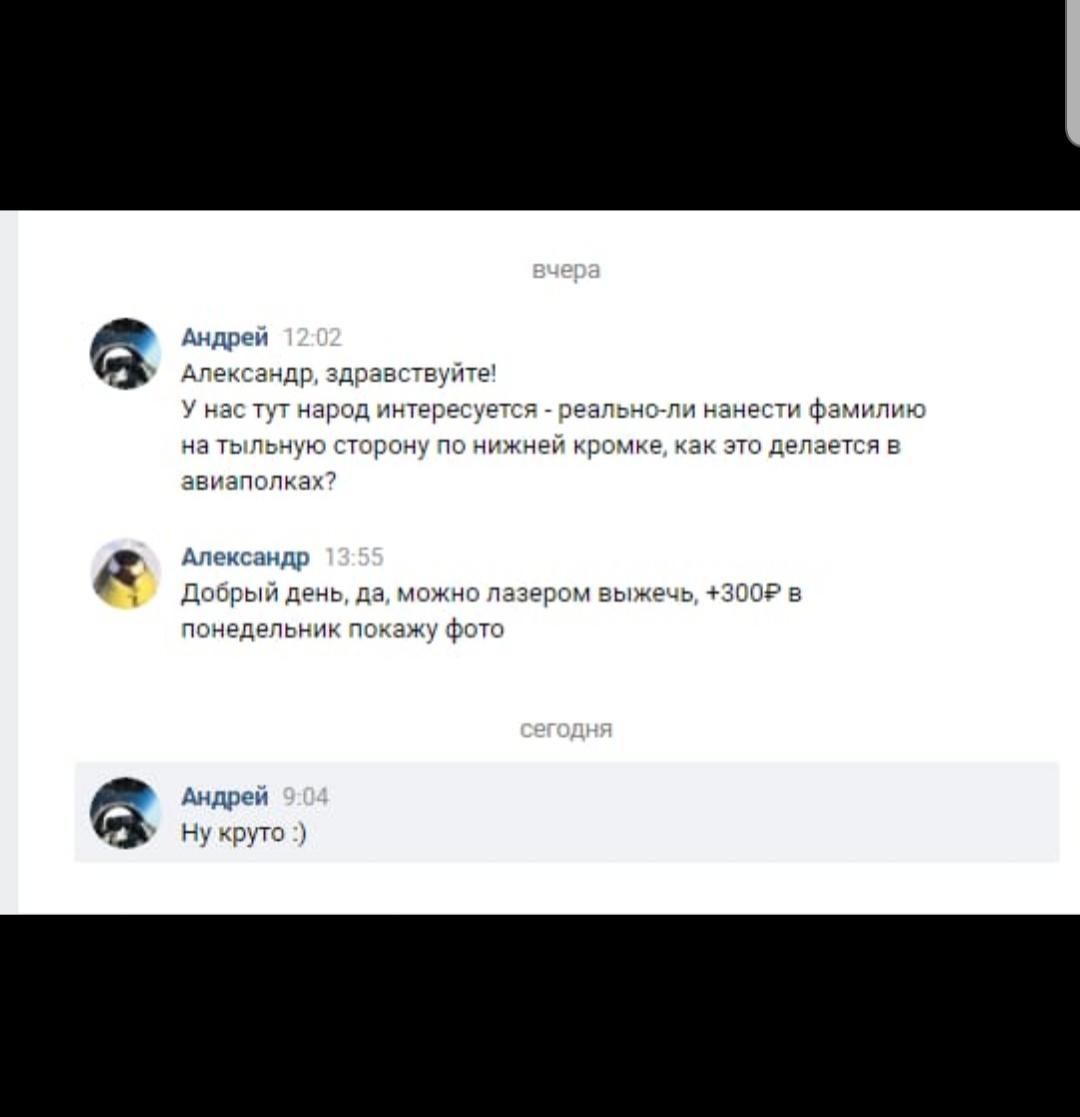
Task: Open Андрей's avatar beside the 12:02 message
Action: tap(125, 353)
